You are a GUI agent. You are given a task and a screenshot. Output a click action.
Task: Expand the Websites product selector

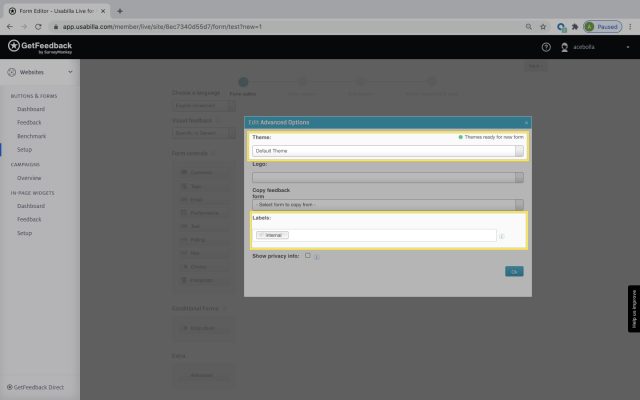point(40,72)
